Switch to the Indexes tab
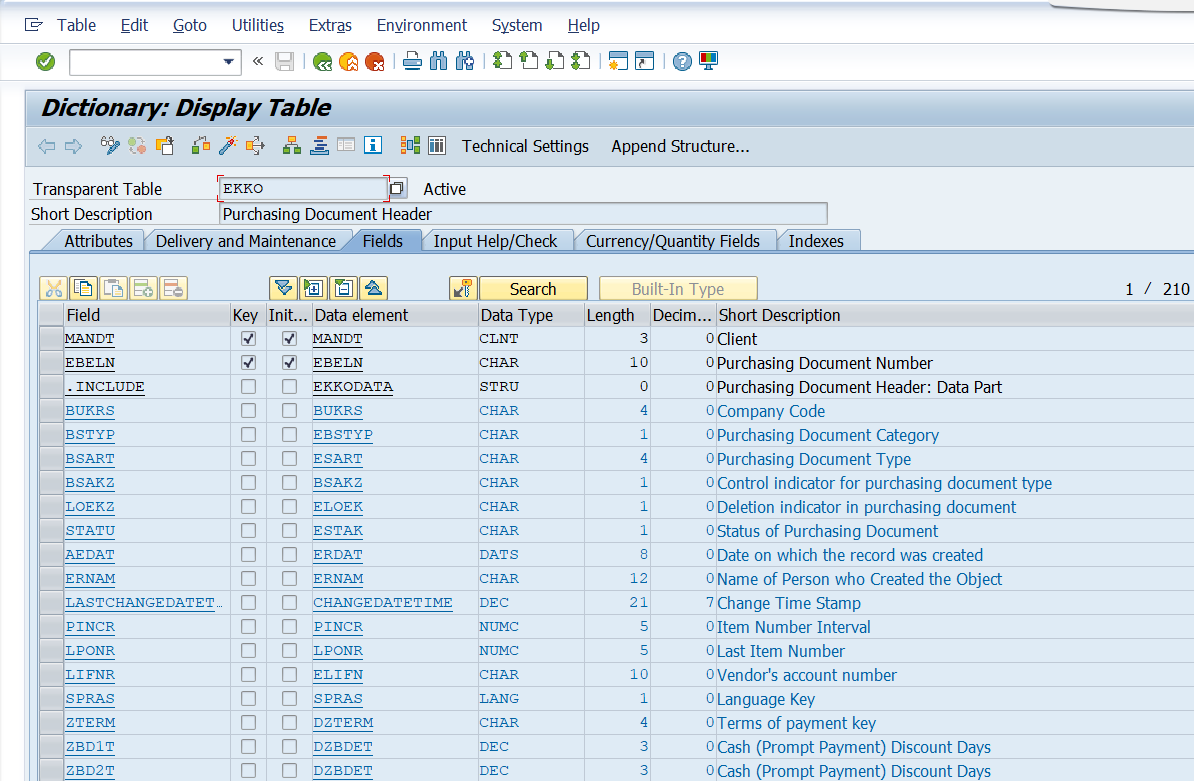1194x781 pixels. (x=816, y=241)
